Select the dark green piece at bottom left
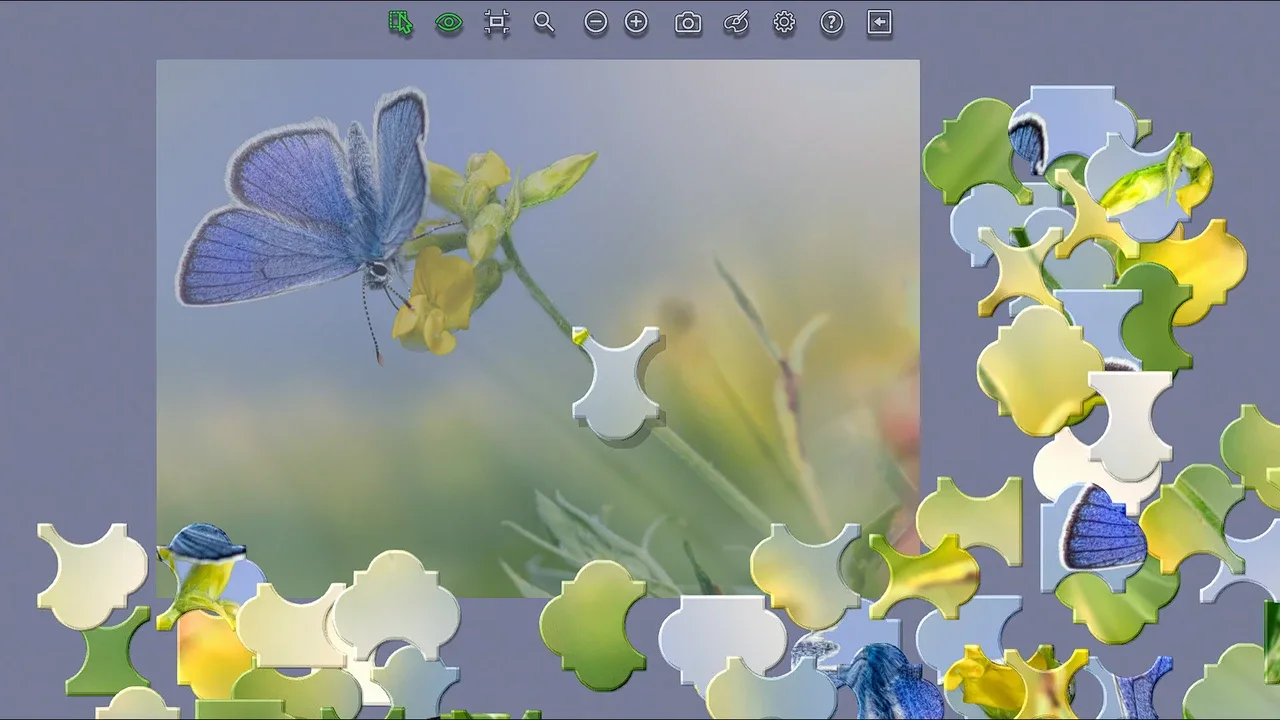The height and width of the screenshot is (720, 1280). [106, 651]
